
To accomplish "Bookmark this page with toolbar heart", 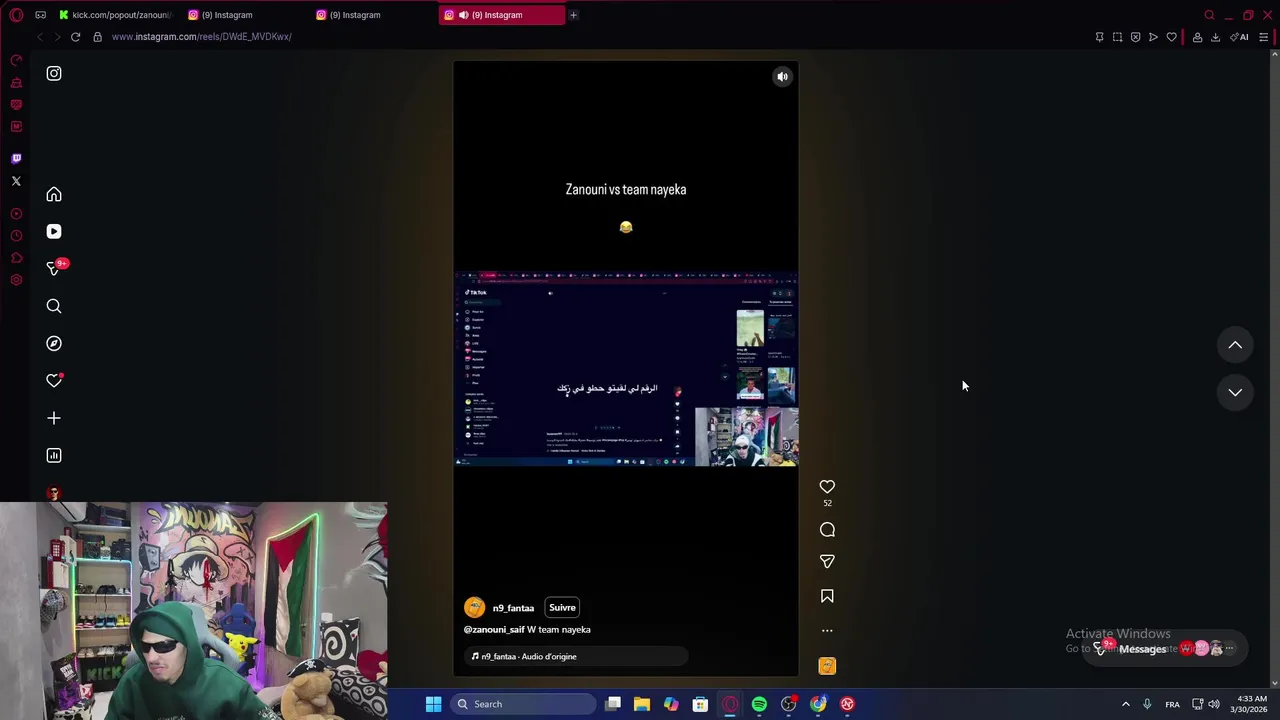I will (x=1171, y=37).
